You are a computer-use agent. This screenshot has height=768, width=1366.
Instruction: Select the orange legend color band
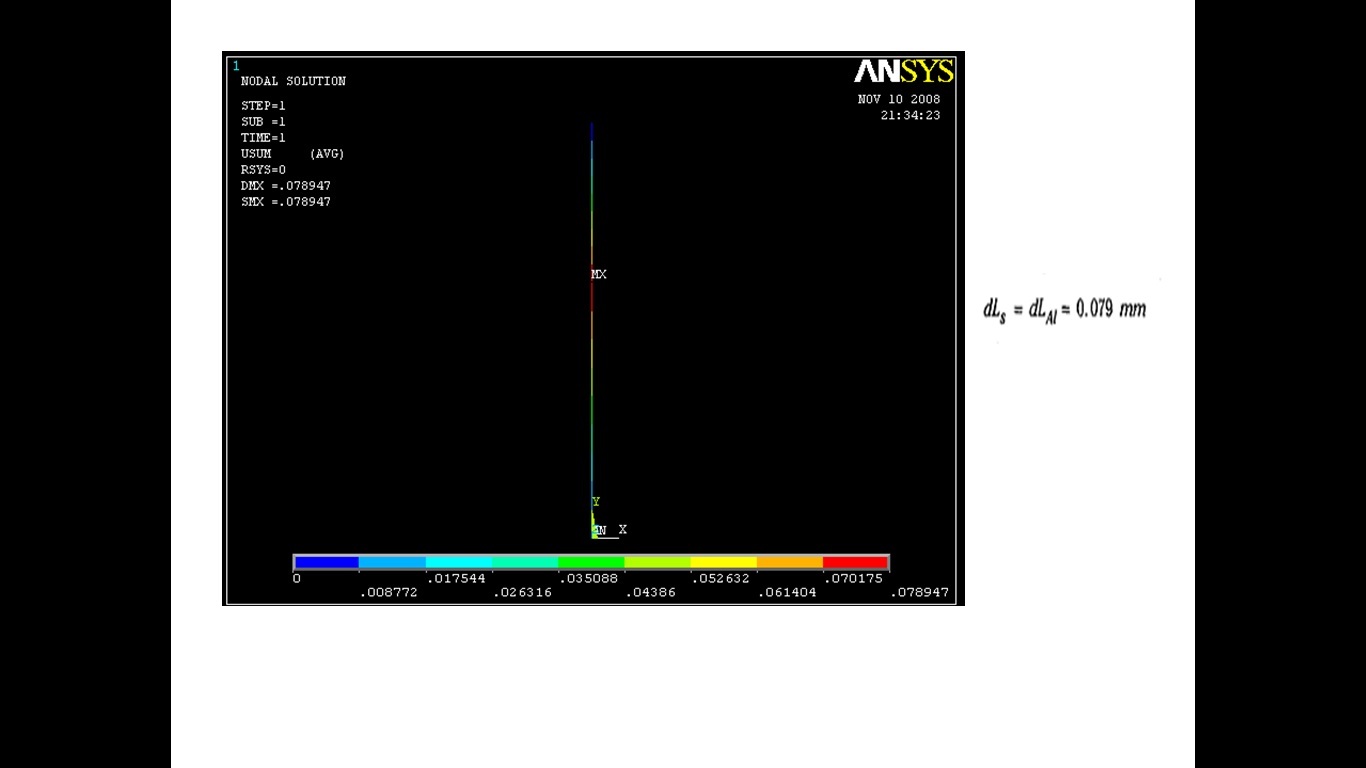789,563
